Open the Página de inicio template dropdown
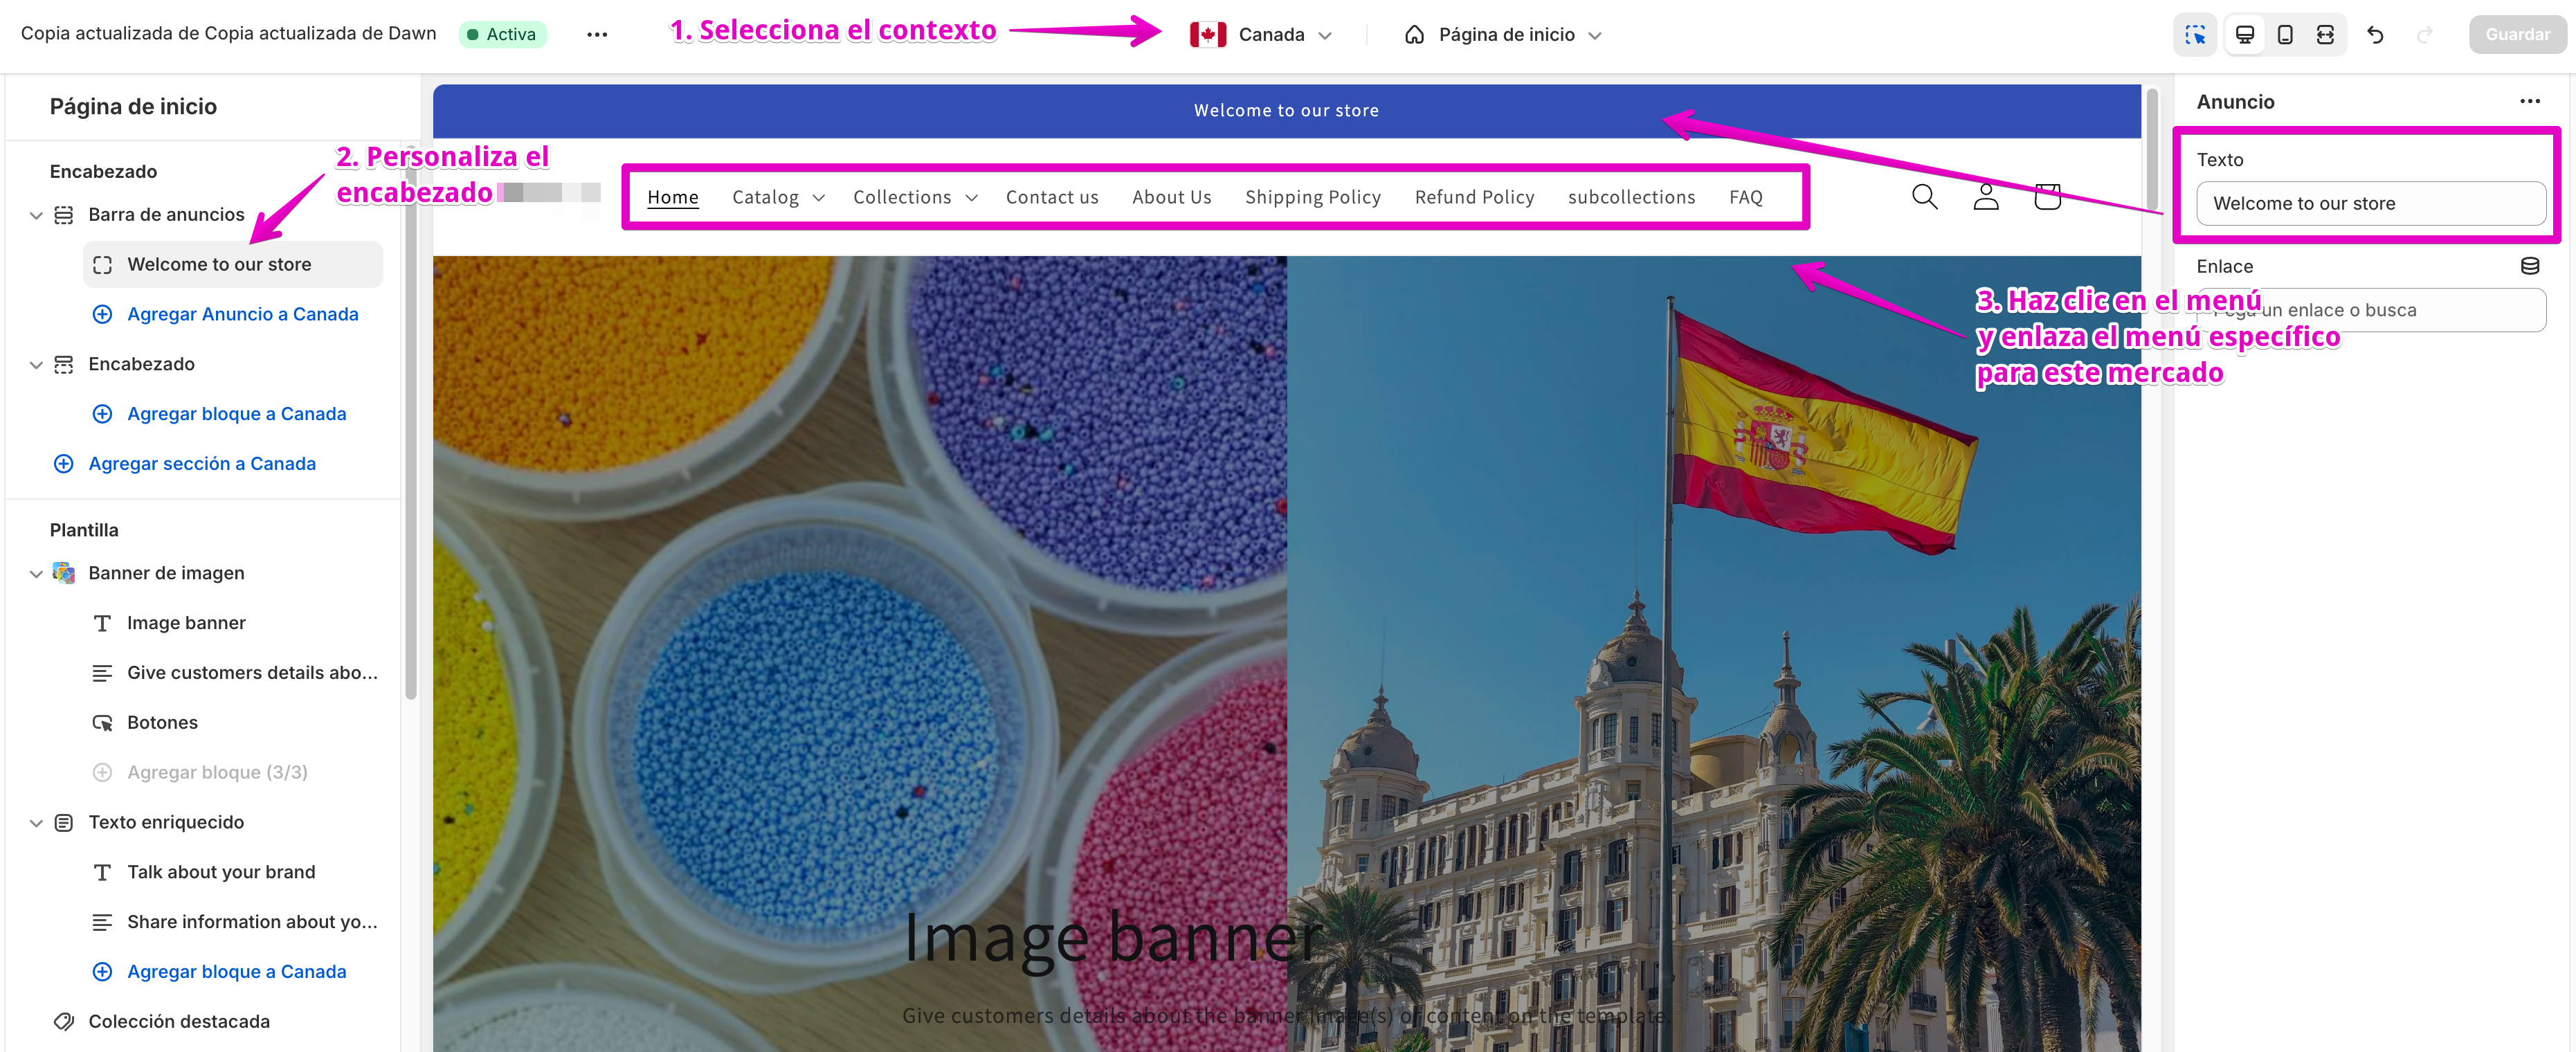Image resolution: width=2576 pixels, height=1052 pixels. [x=1503, y=34]
